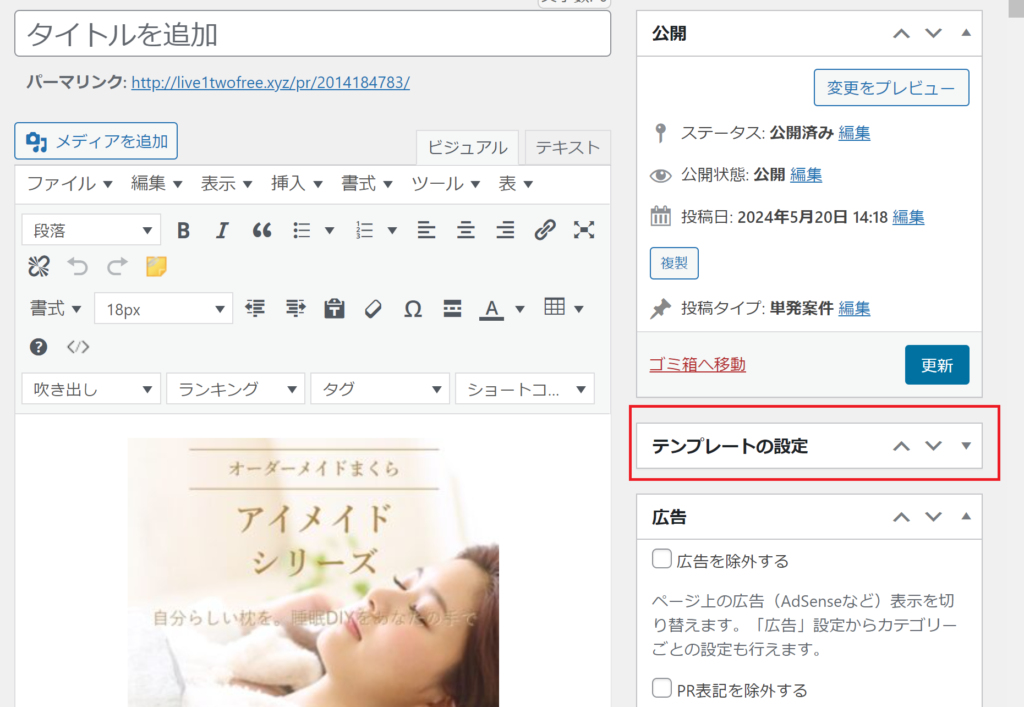Check the PR表記を除外する checkbox
This screenshot has width=1024, height=707.
click(x=662, y=688)
